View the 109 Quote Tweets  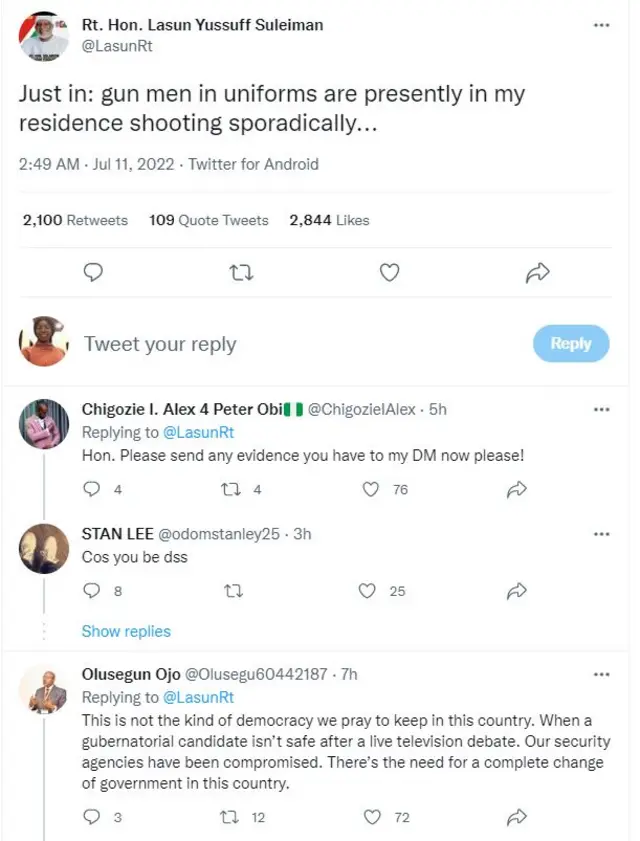pos(209,220)
